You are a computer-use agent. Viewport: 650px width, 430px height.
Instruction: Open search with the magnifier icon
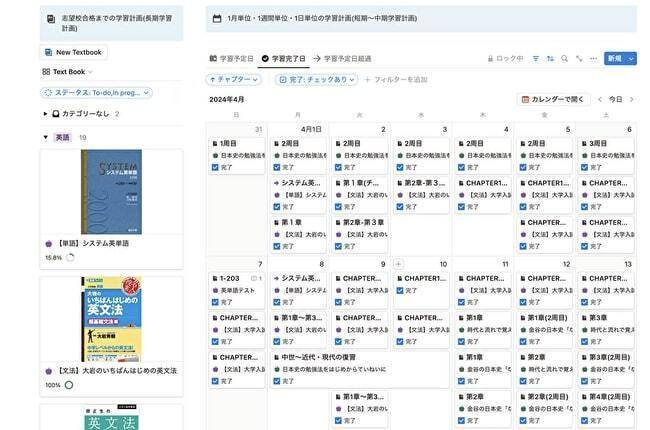point(564,58)
